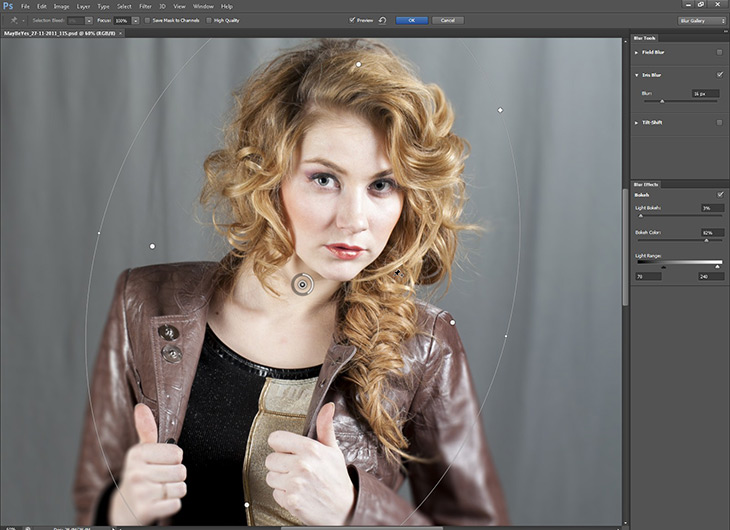Screen dimensions: 730x530
Task: Click the iris blur center pin ring
Action: (302, 284)
